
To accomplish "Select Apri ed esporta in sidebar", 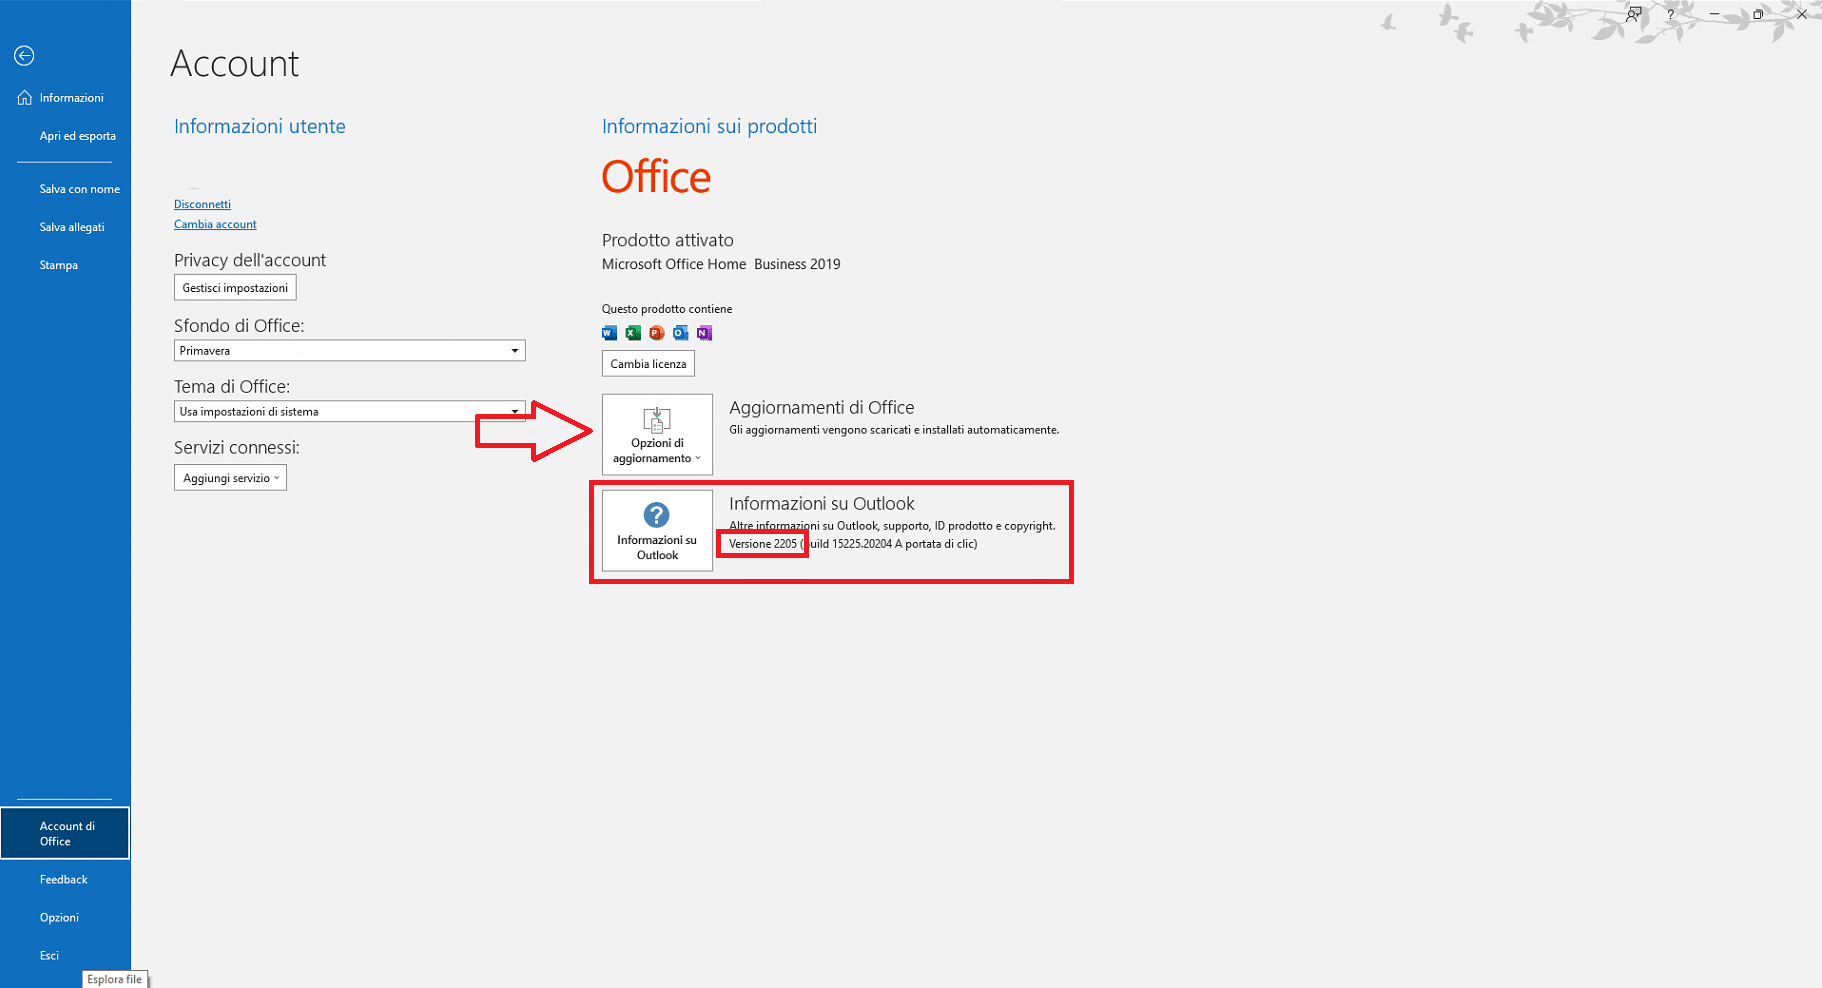I will (x=65, y=136).
